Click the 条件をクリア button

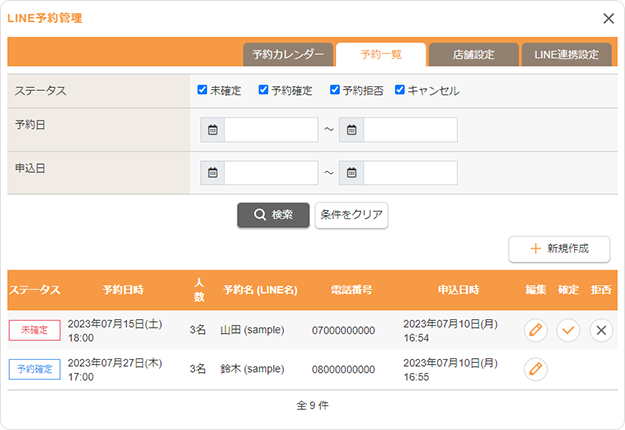pos(351,215)
